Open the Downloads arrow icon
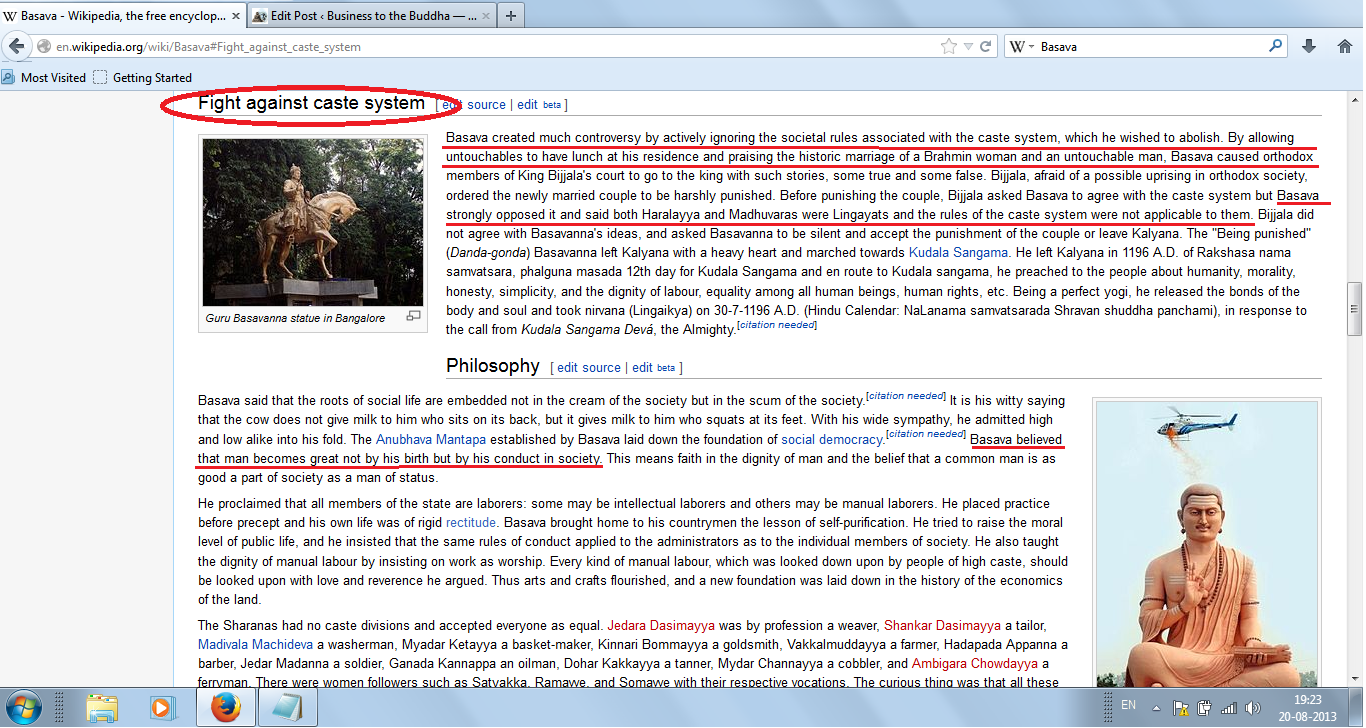The width and height of the screenshot is (1366, 728). coord(1308,46)
